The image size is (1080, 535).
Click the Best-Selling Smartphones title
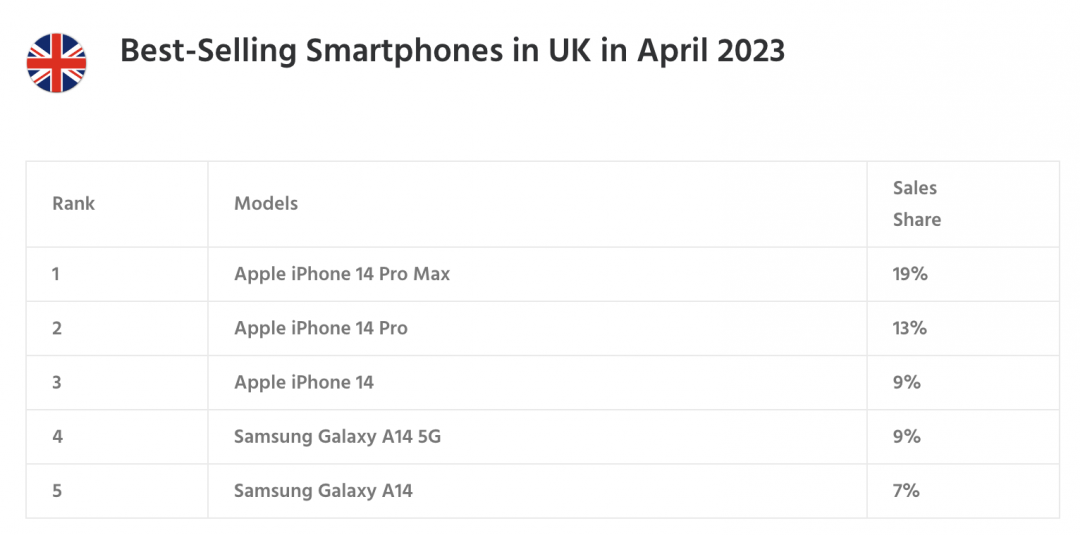[x=452, y=51]
